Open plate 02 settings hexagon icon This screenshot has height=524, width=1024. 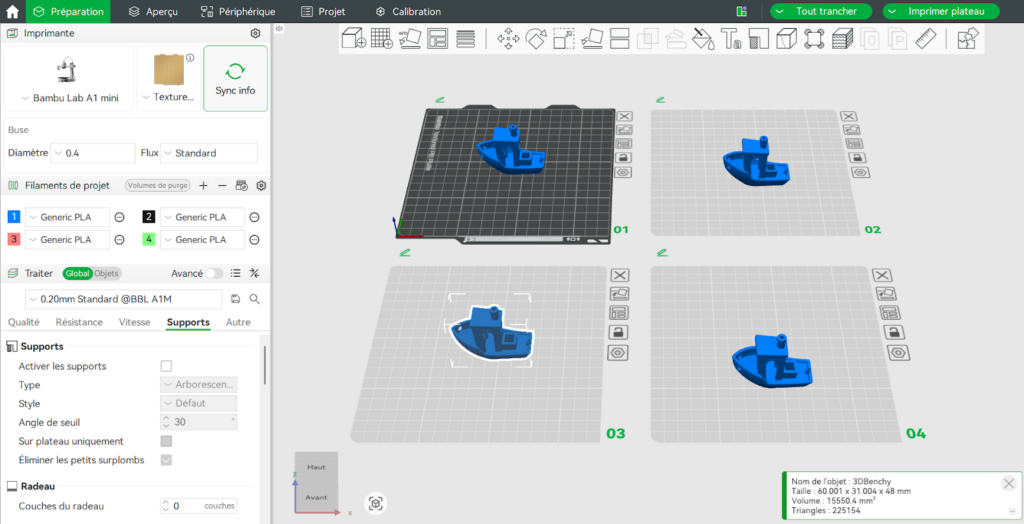tap(860, 172)
